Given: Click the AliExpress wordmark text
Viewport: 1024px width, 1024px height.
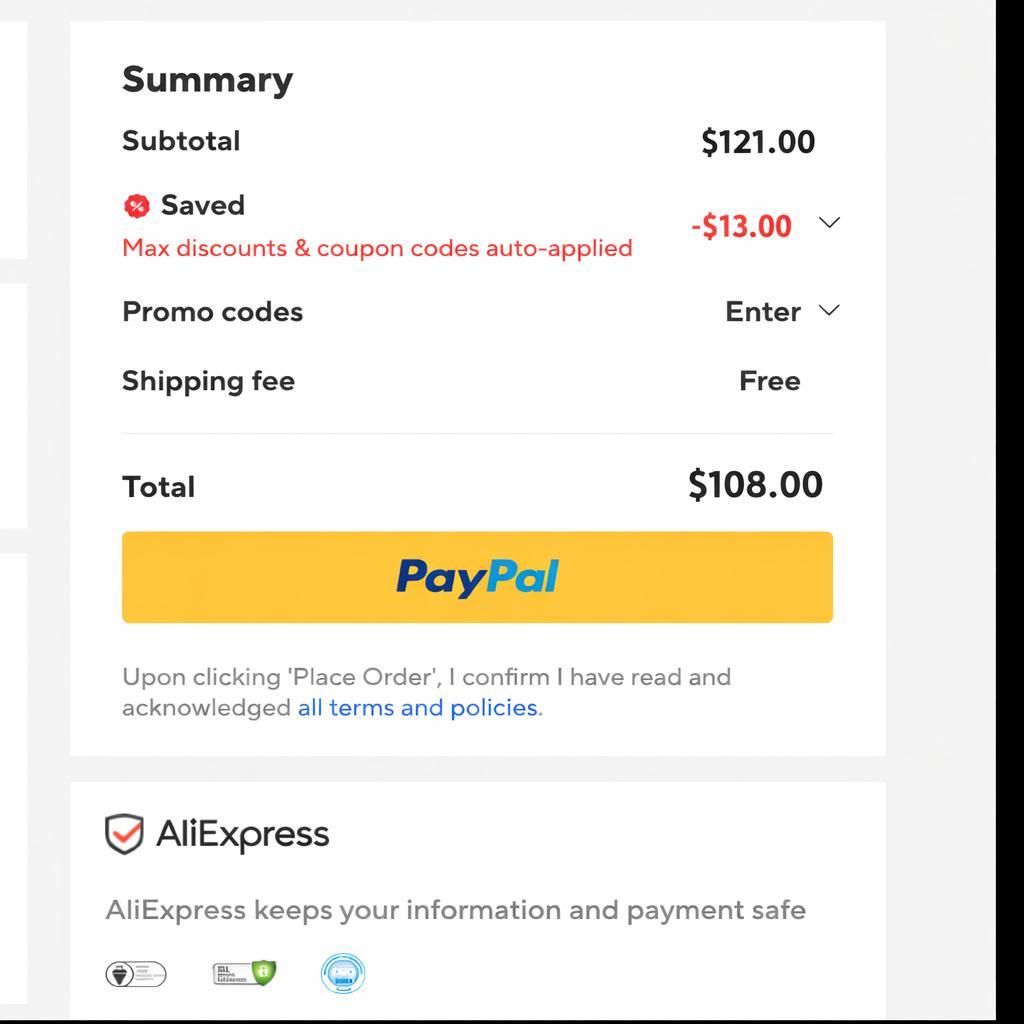Looking at the screenshot, I should tap(242, 835).
